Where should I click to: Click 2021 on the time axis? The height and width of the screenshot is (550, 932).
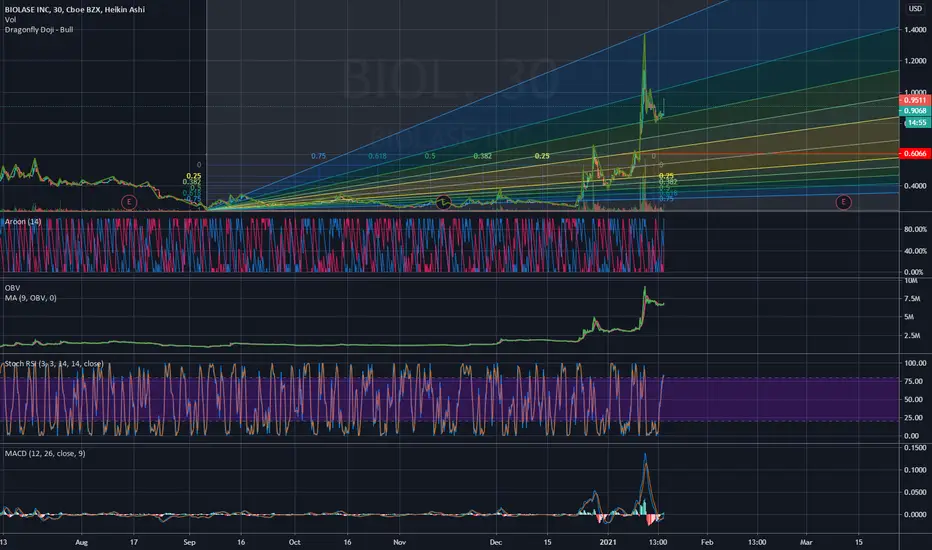[607, 542]
